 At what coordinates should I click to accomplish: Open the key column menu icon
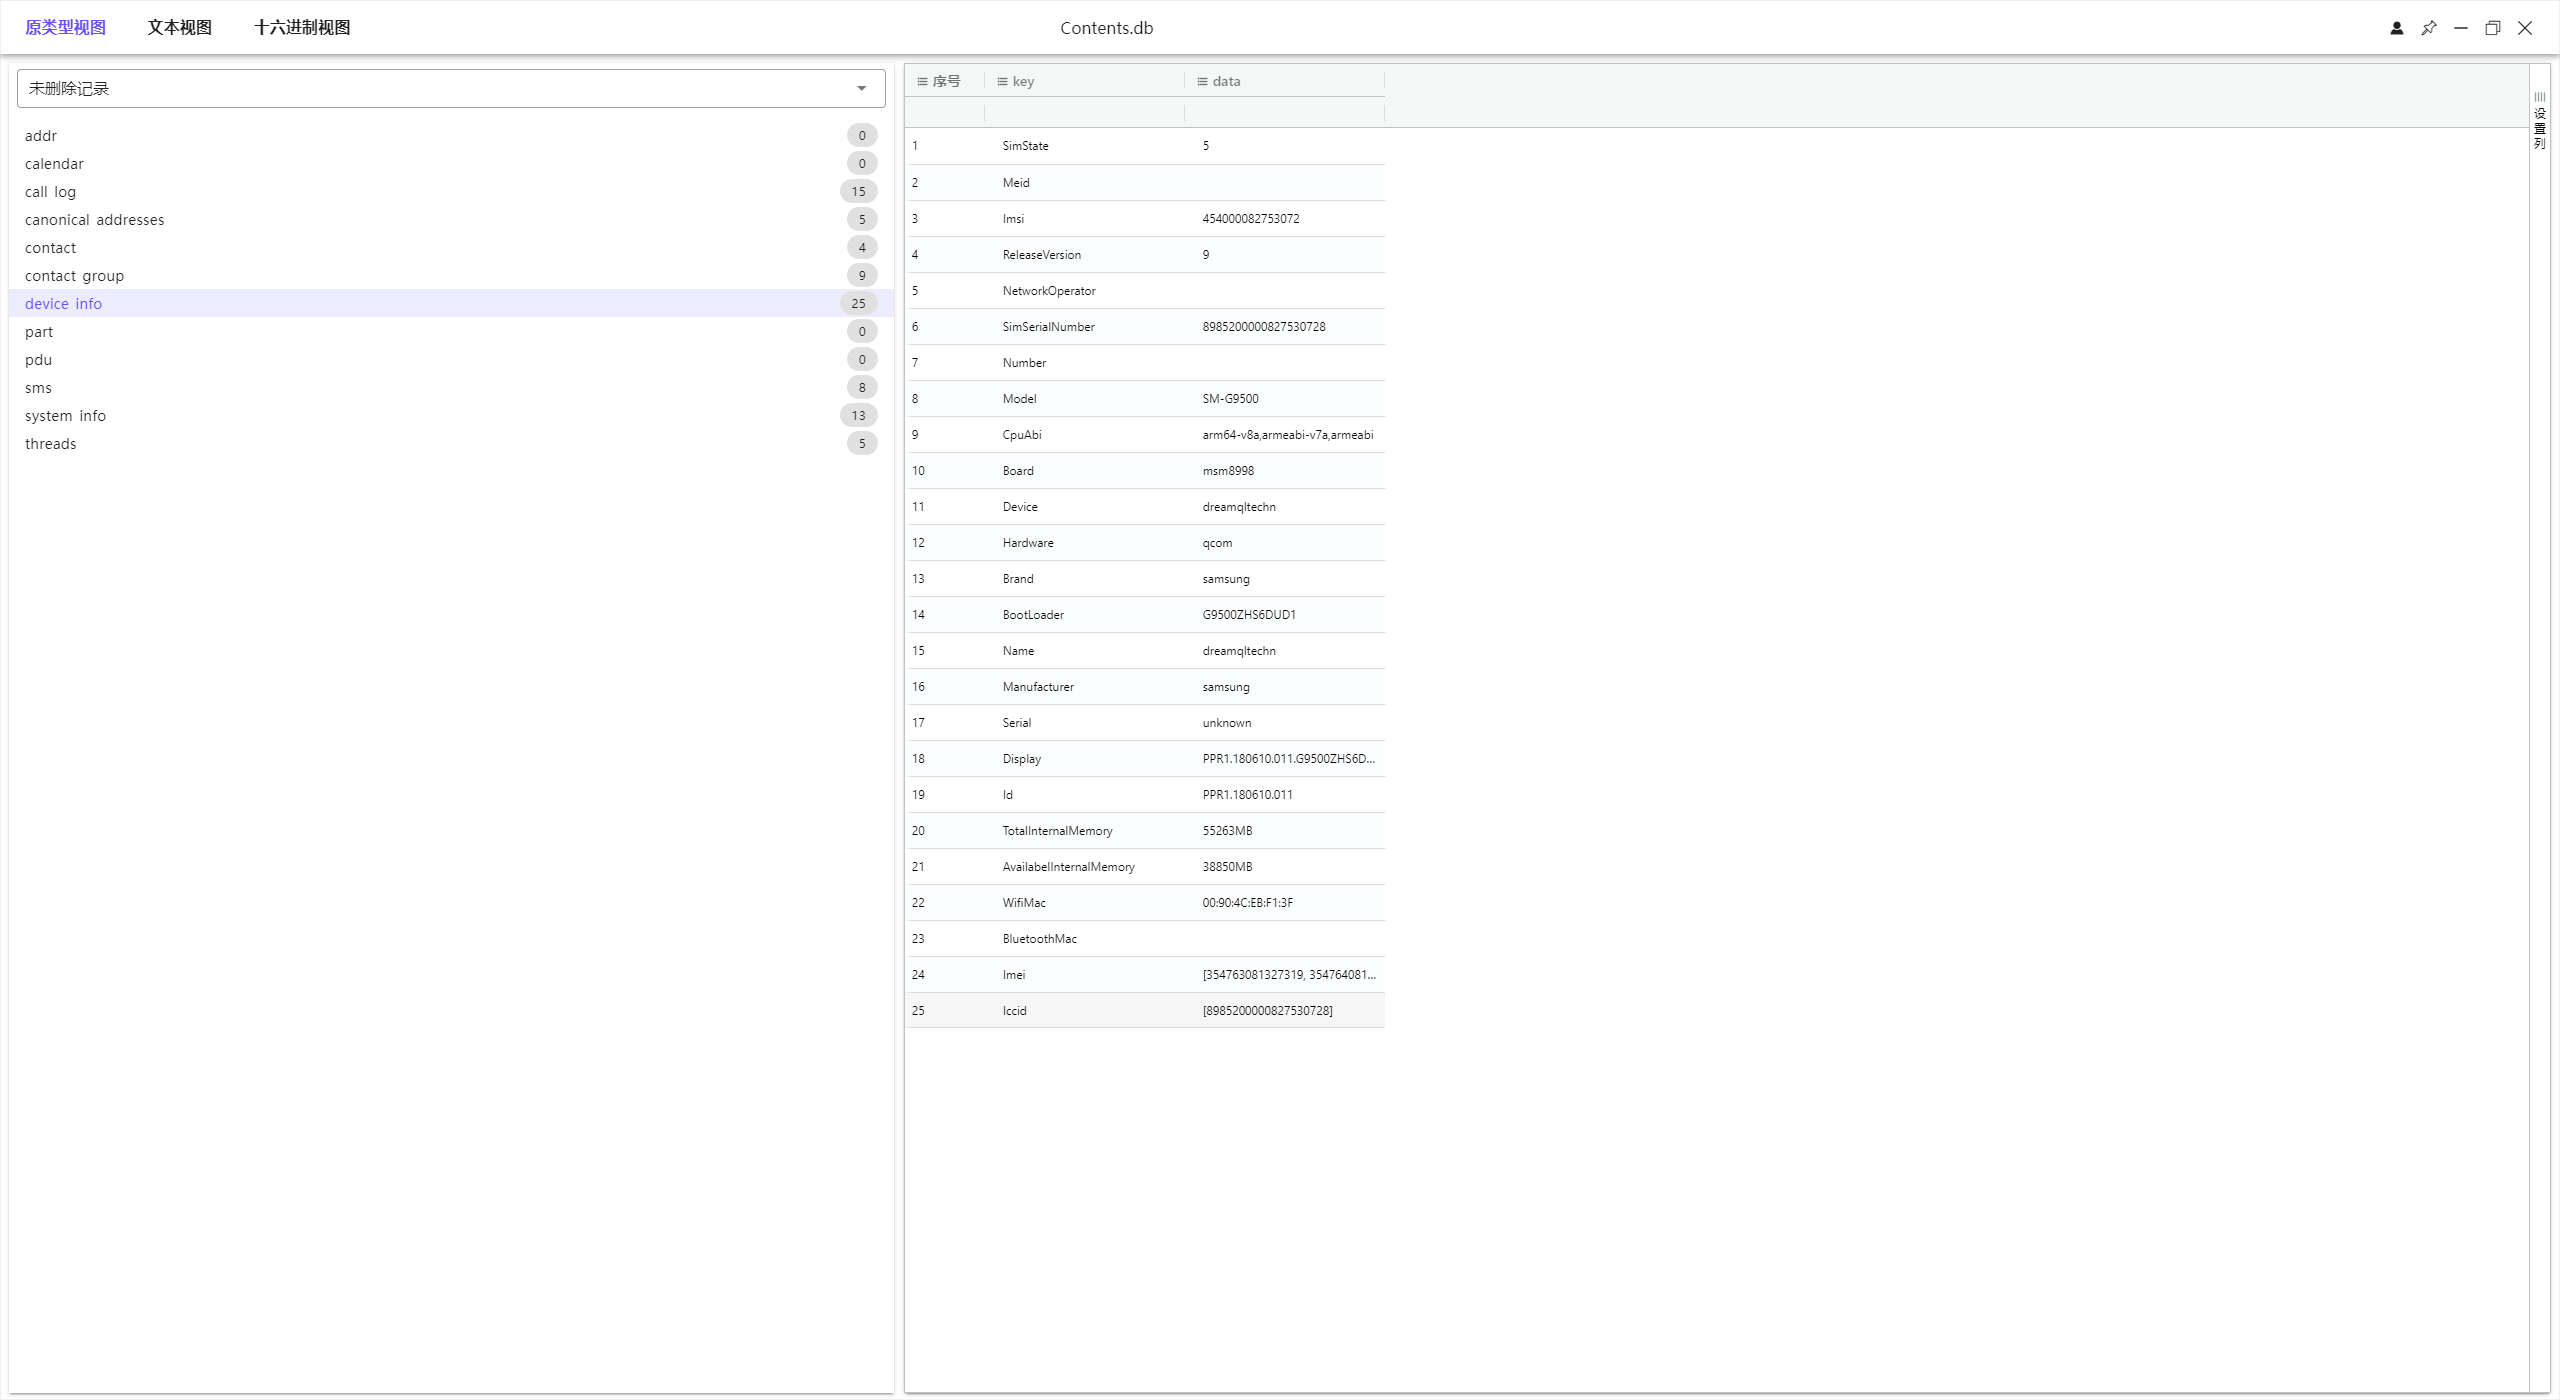coord(1002,82)
